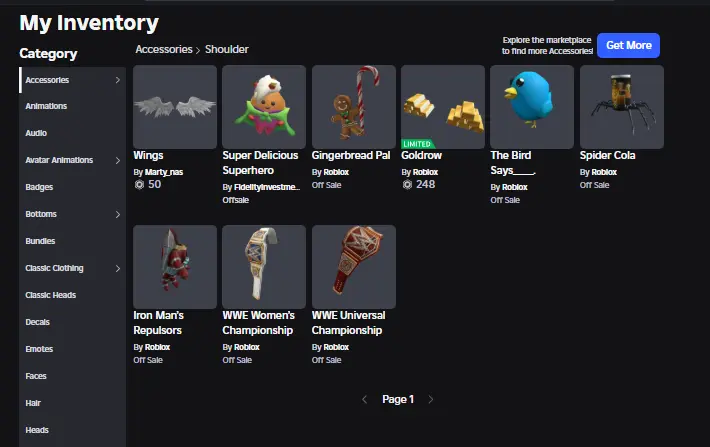Click the Get More button
This screenshot has width=710, height=447.
(628, 45)
